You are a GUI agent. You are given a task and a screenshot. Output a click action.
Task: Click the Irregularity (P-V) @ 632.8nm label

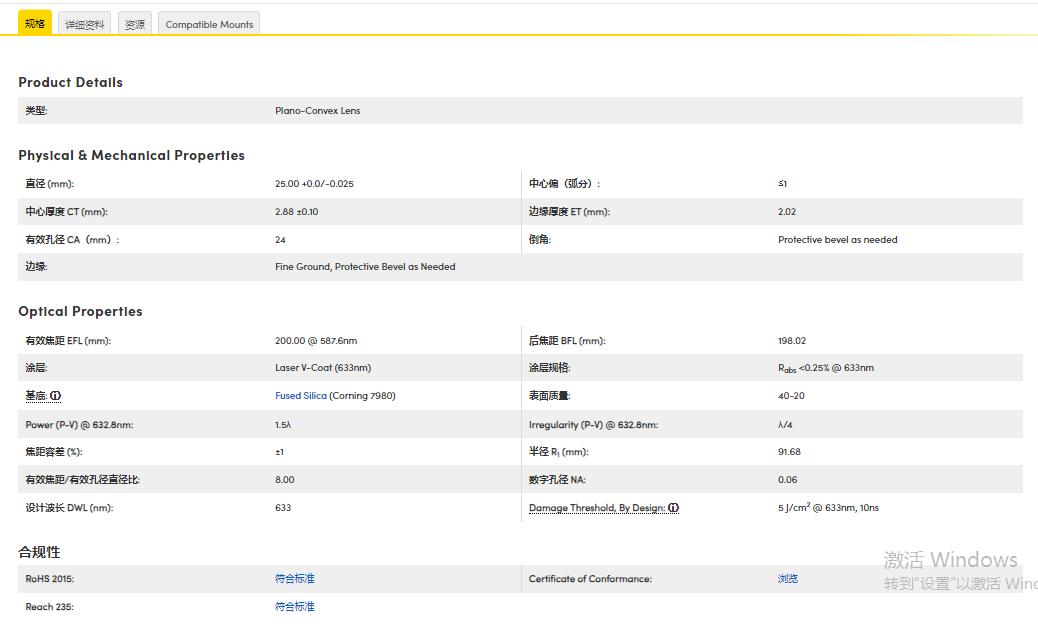point(593,425)
